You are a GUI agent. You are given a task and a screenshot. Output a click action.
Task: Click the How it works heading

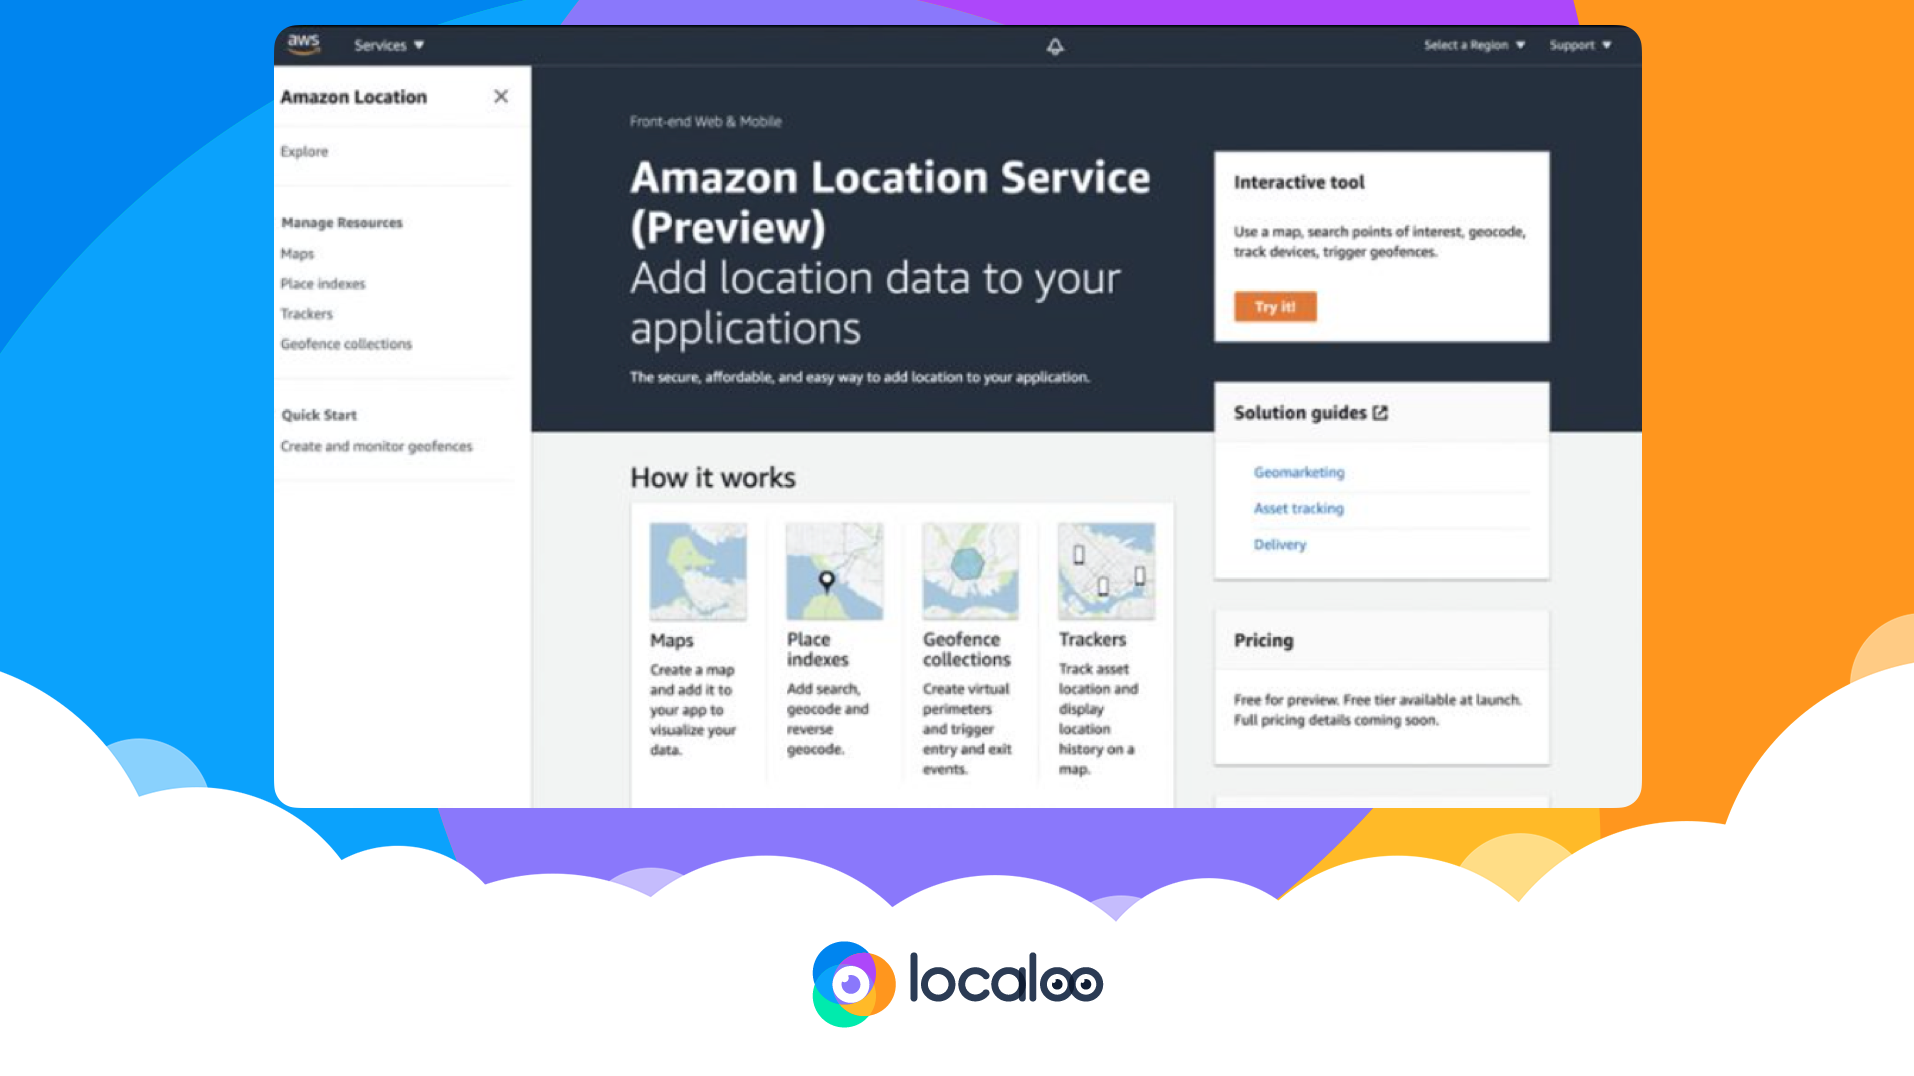(x=712, y=478)
